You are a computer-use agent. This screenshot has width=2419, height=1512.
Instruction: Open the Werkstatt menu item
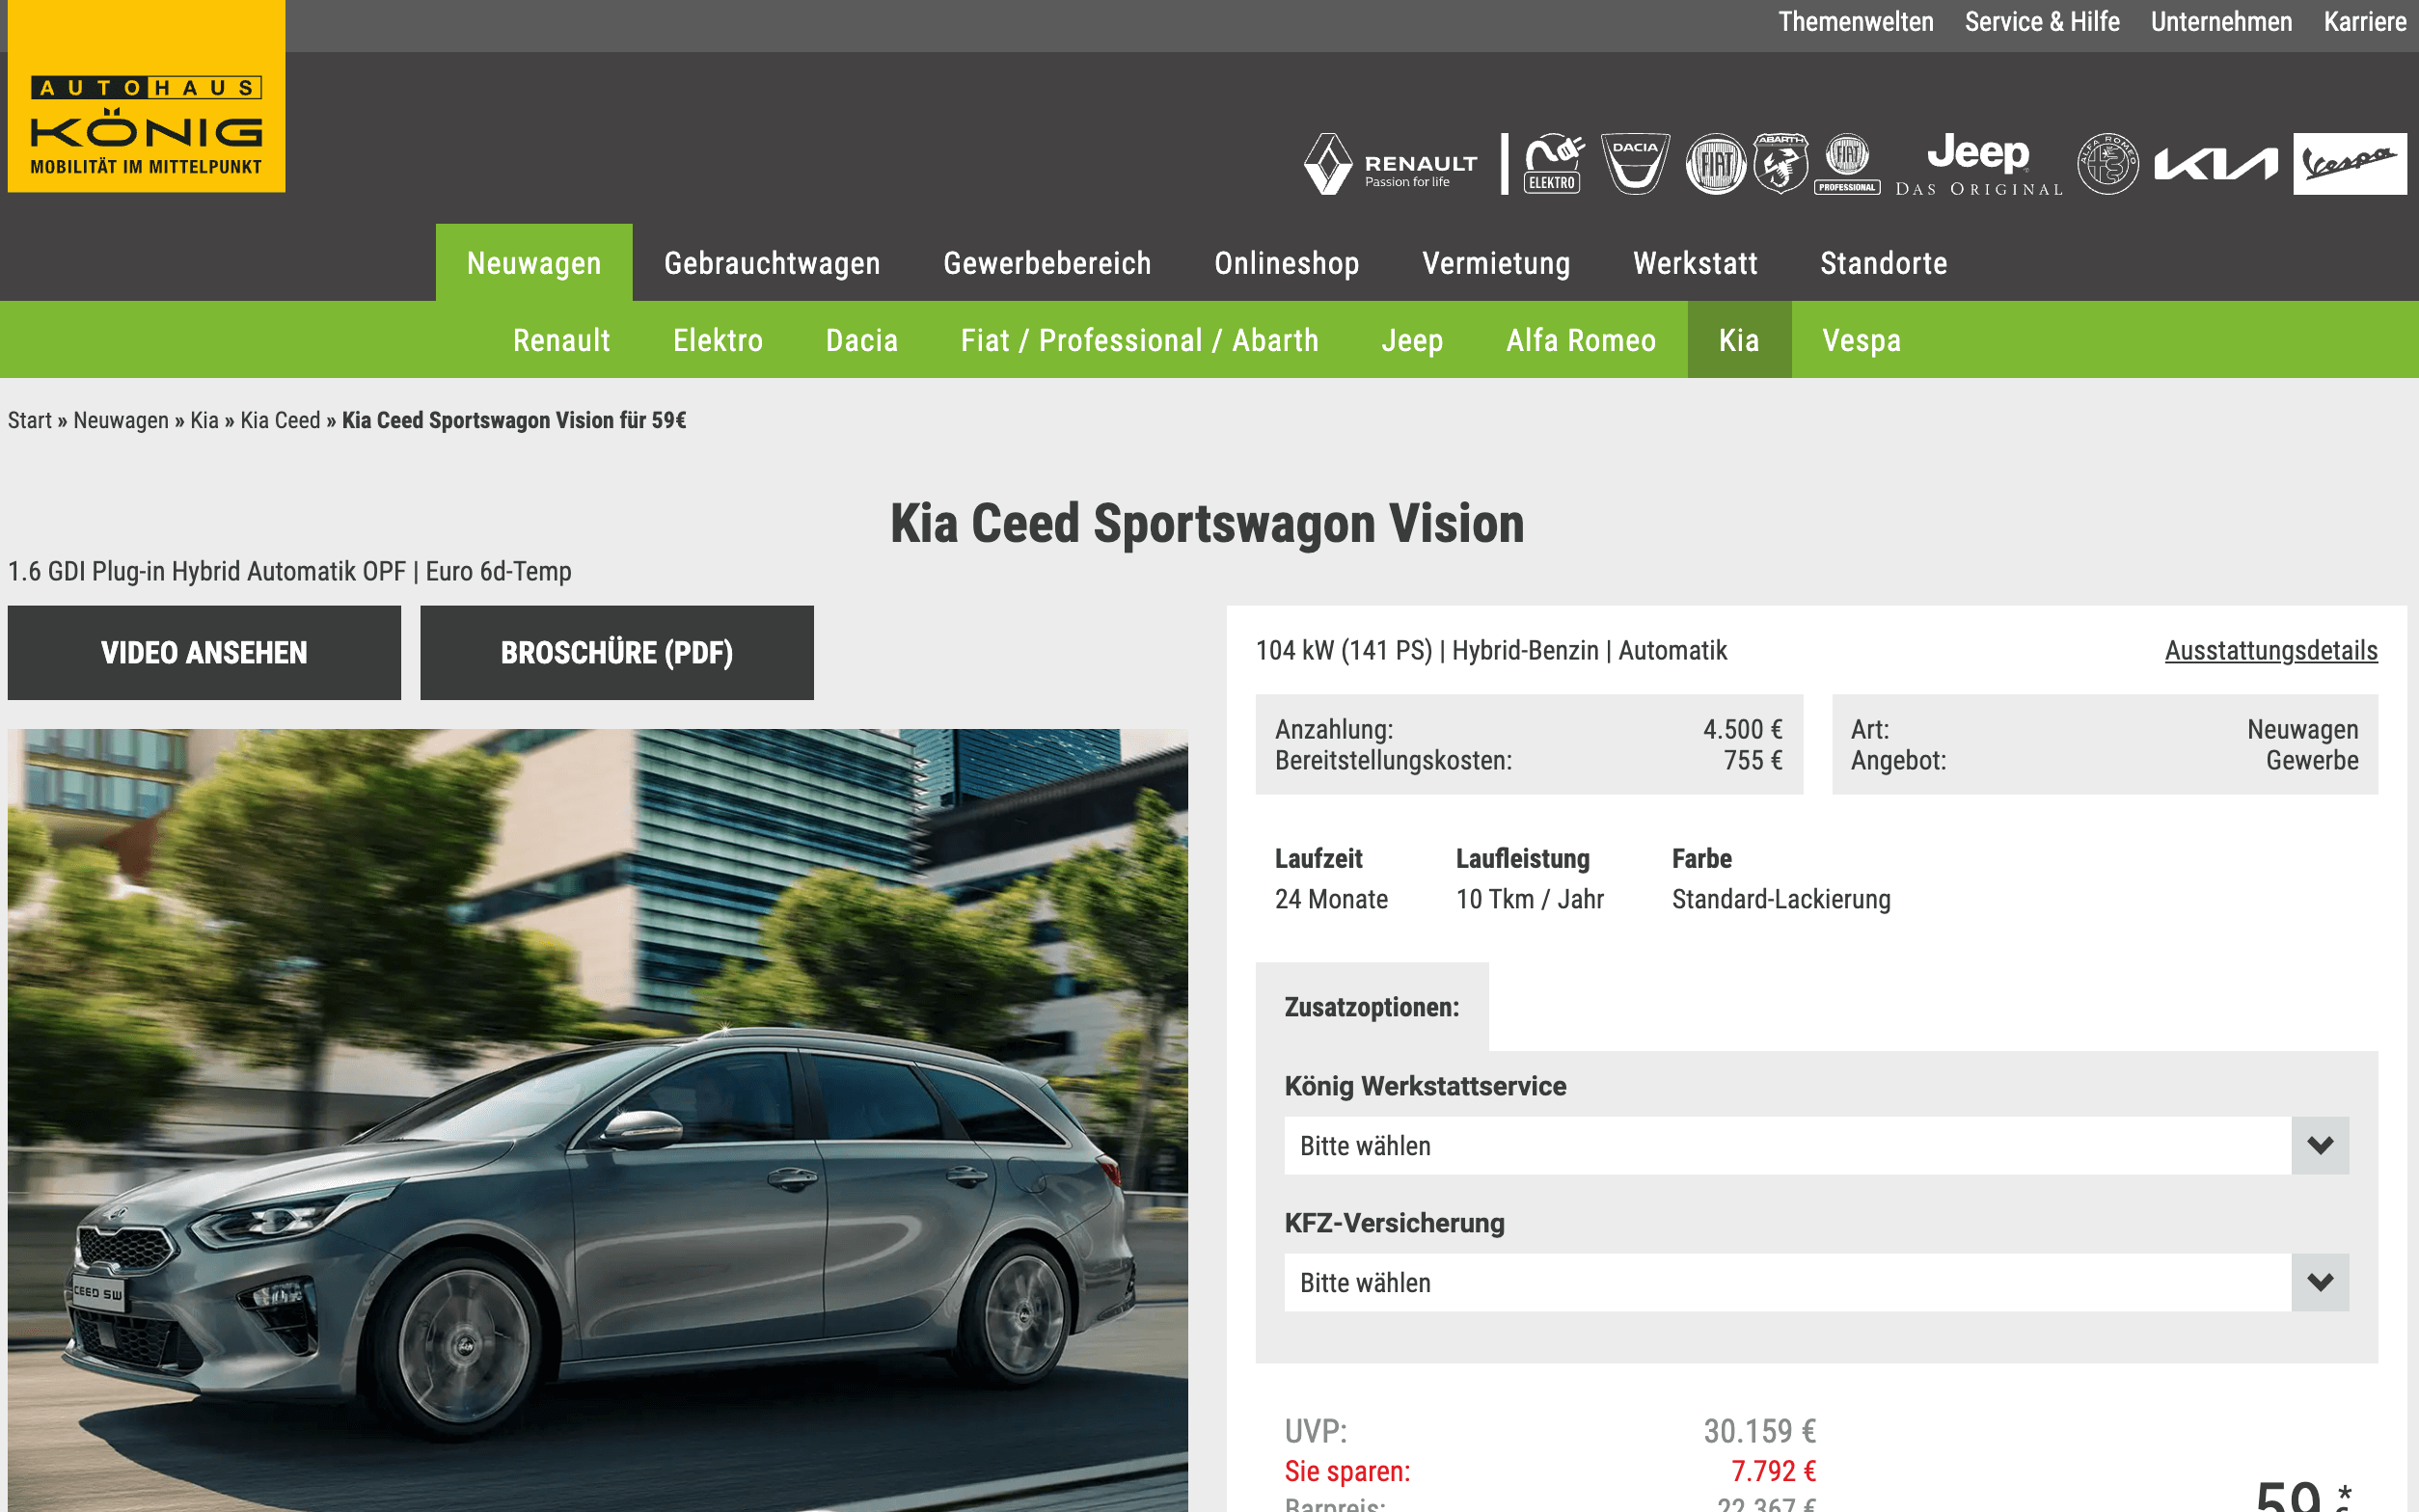pyautogui.click(x=1695, y=262)
